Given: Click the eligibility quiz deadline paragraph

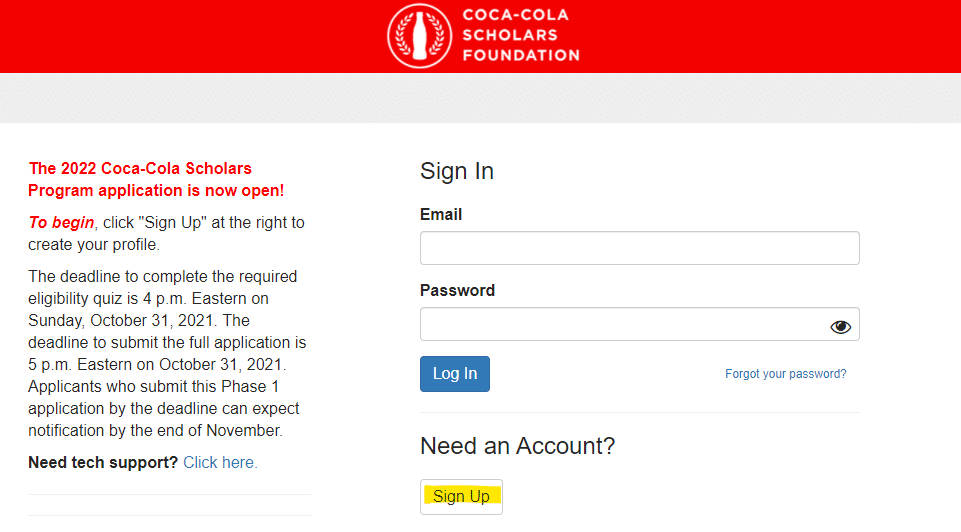Looking at the screenshot, I should (x=167, y=354).
